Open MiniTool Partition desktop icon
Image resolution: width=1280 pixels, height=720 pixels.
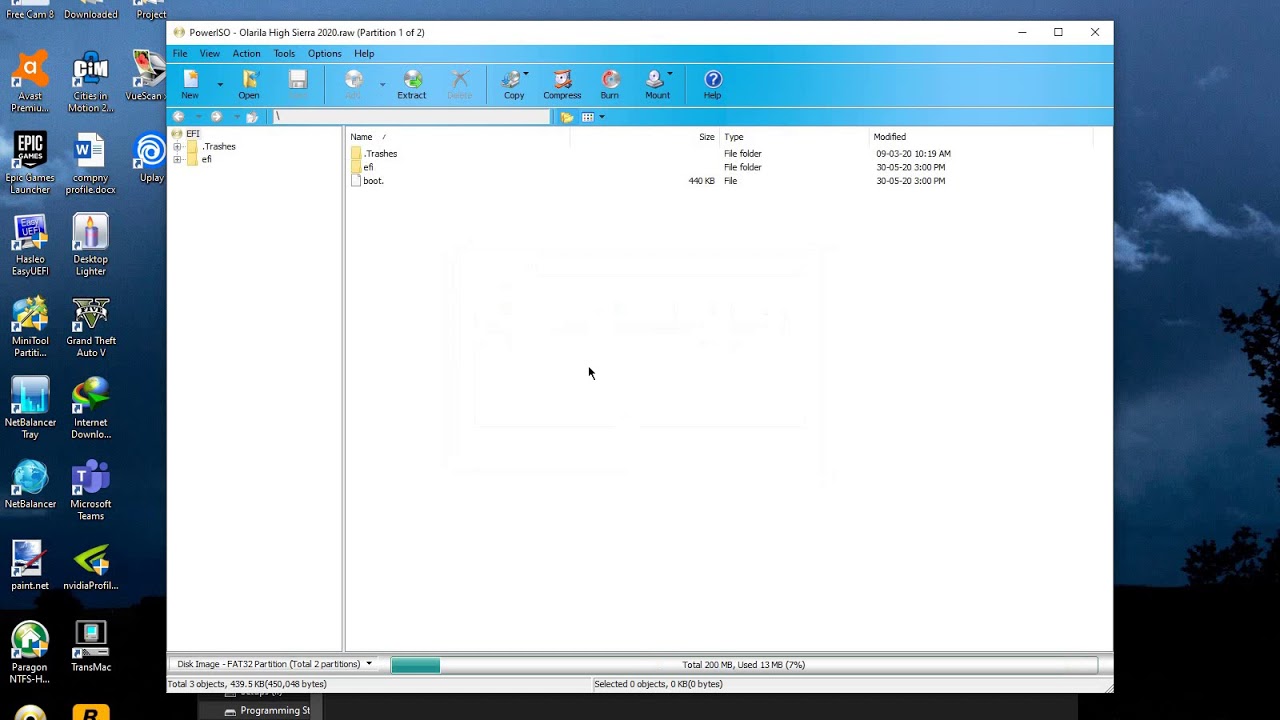coord(30,327)
